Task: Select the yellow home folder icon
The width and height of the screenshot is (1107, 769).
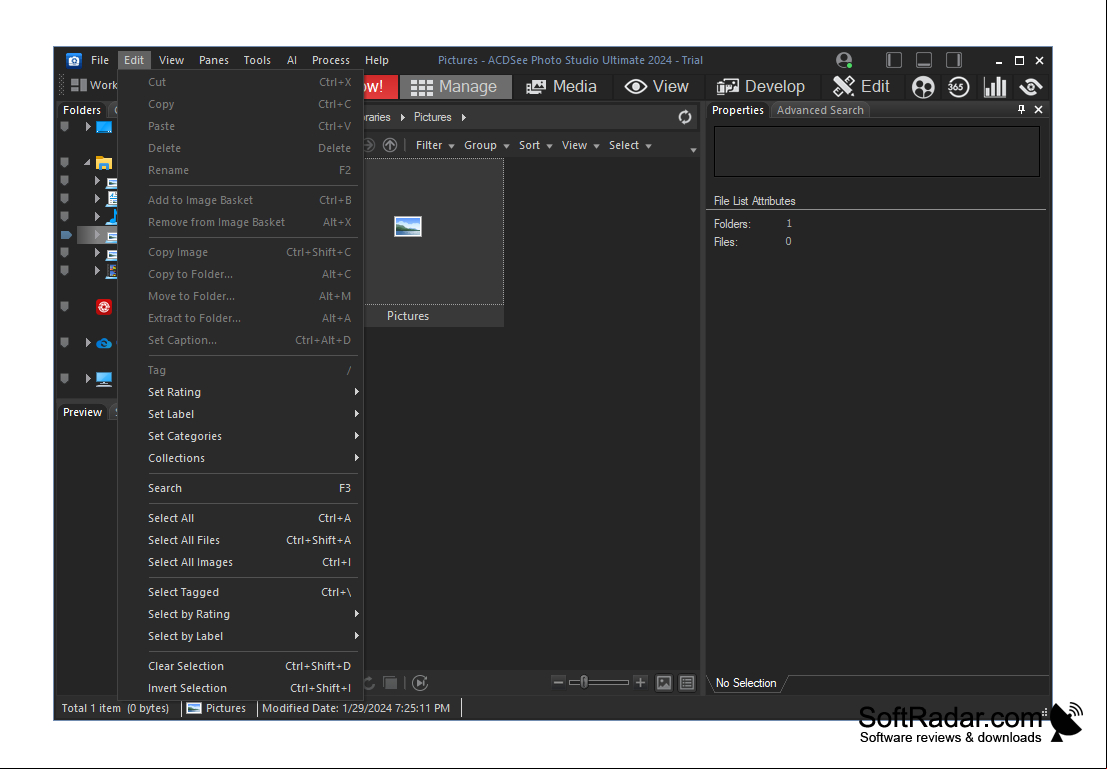Action: (x=104, y=163)
